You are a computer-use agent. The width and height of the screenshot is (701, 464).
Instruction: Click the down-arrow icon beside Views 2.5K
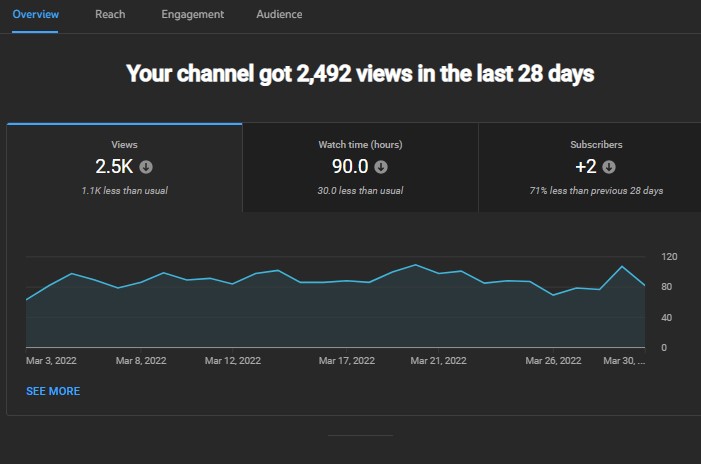pyautogui.click(x=146, y=167)
